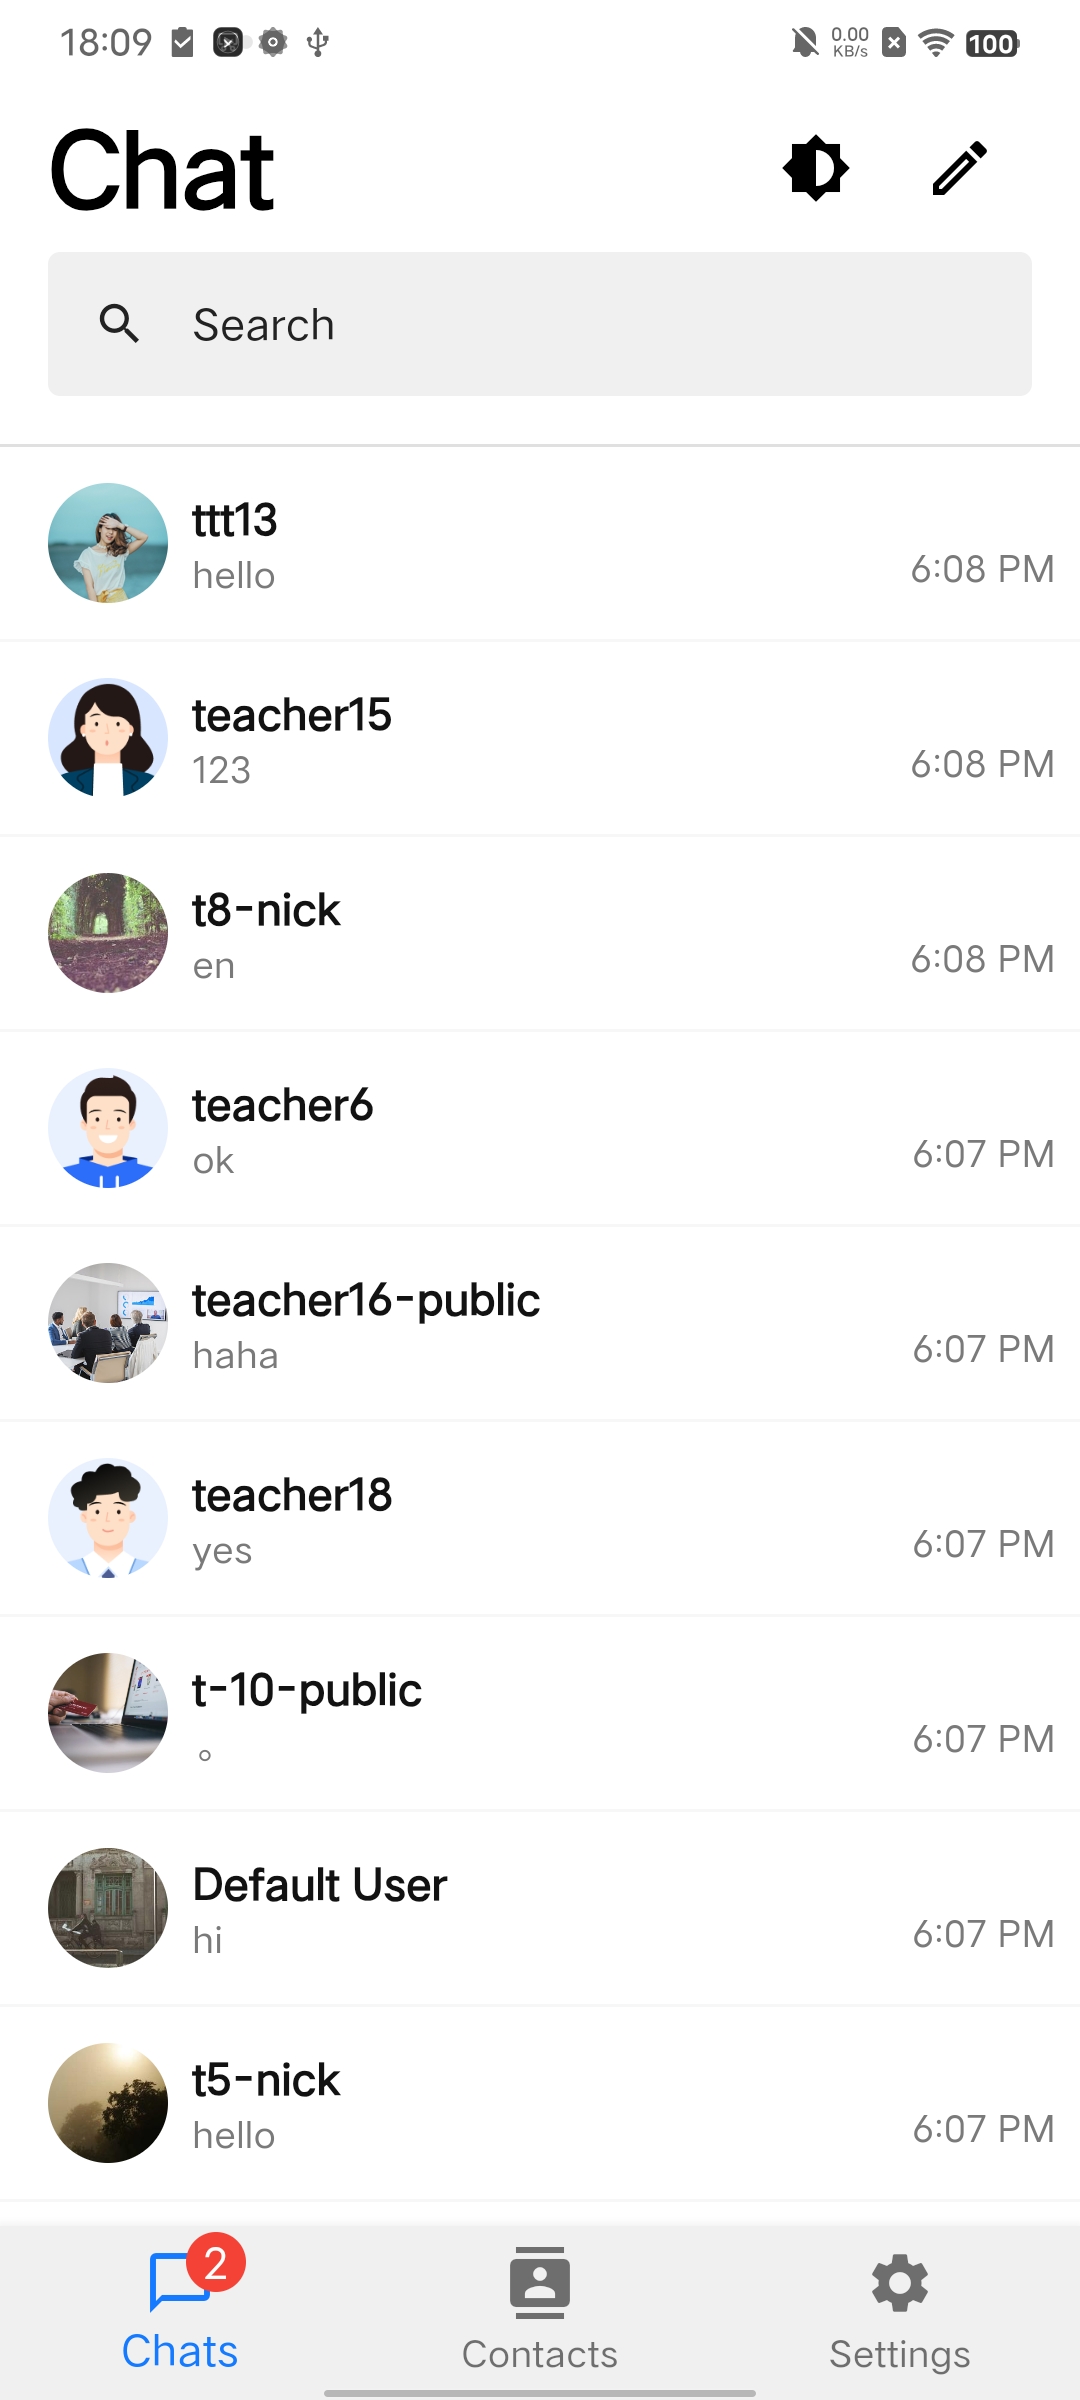The height and width of the screenshot is (2400, 1080).
Task: Tap the unread badge on Chats
Action: click(215, 2262)
